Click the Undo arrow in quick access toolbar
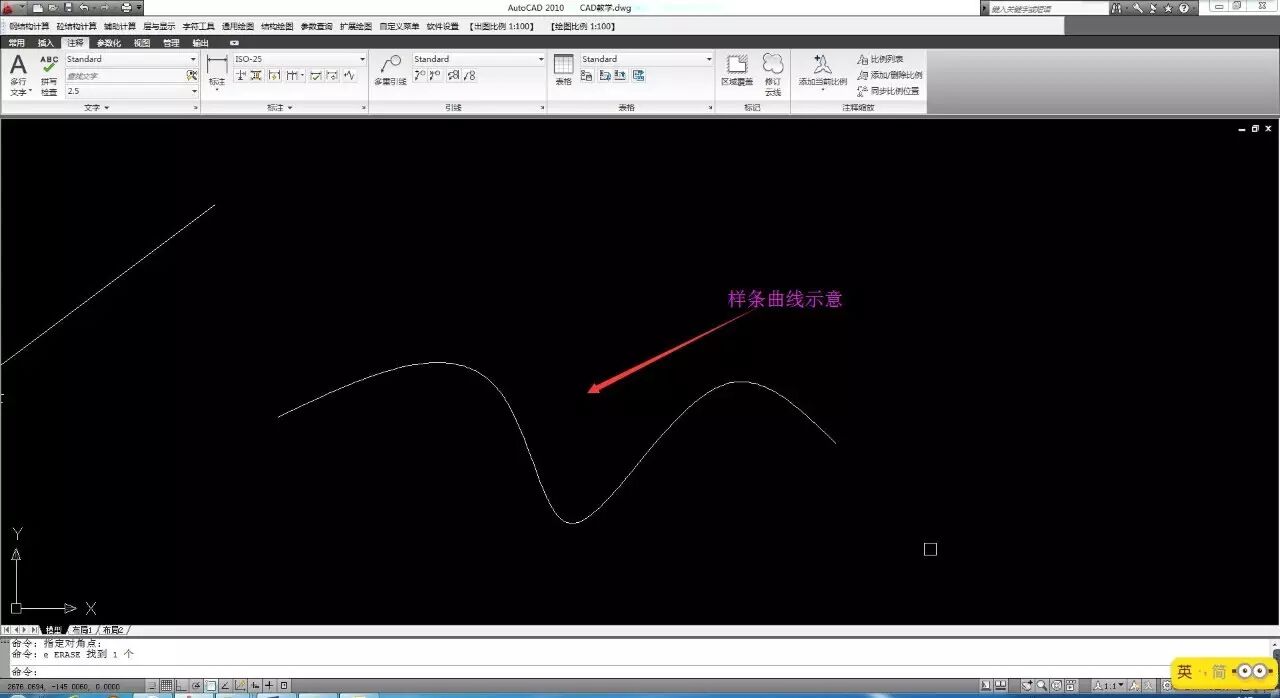Screen dimensions: 1280x698 tap(84, 8)
